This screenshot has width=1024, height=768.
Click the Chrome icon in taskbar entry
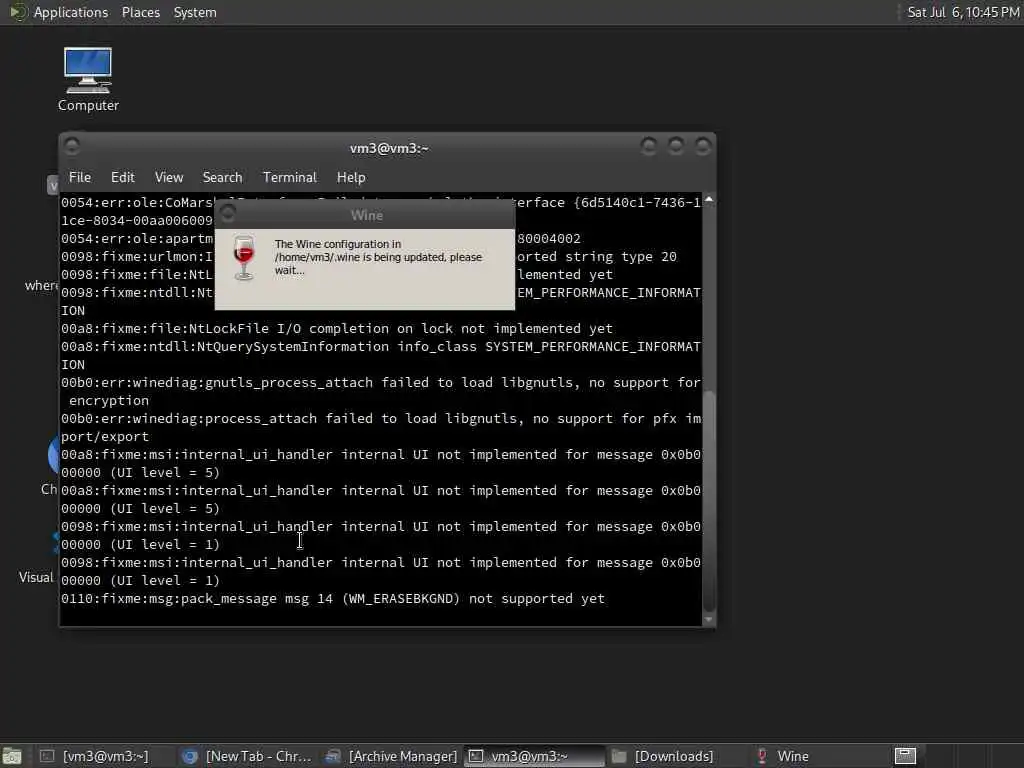pos(189,756)
